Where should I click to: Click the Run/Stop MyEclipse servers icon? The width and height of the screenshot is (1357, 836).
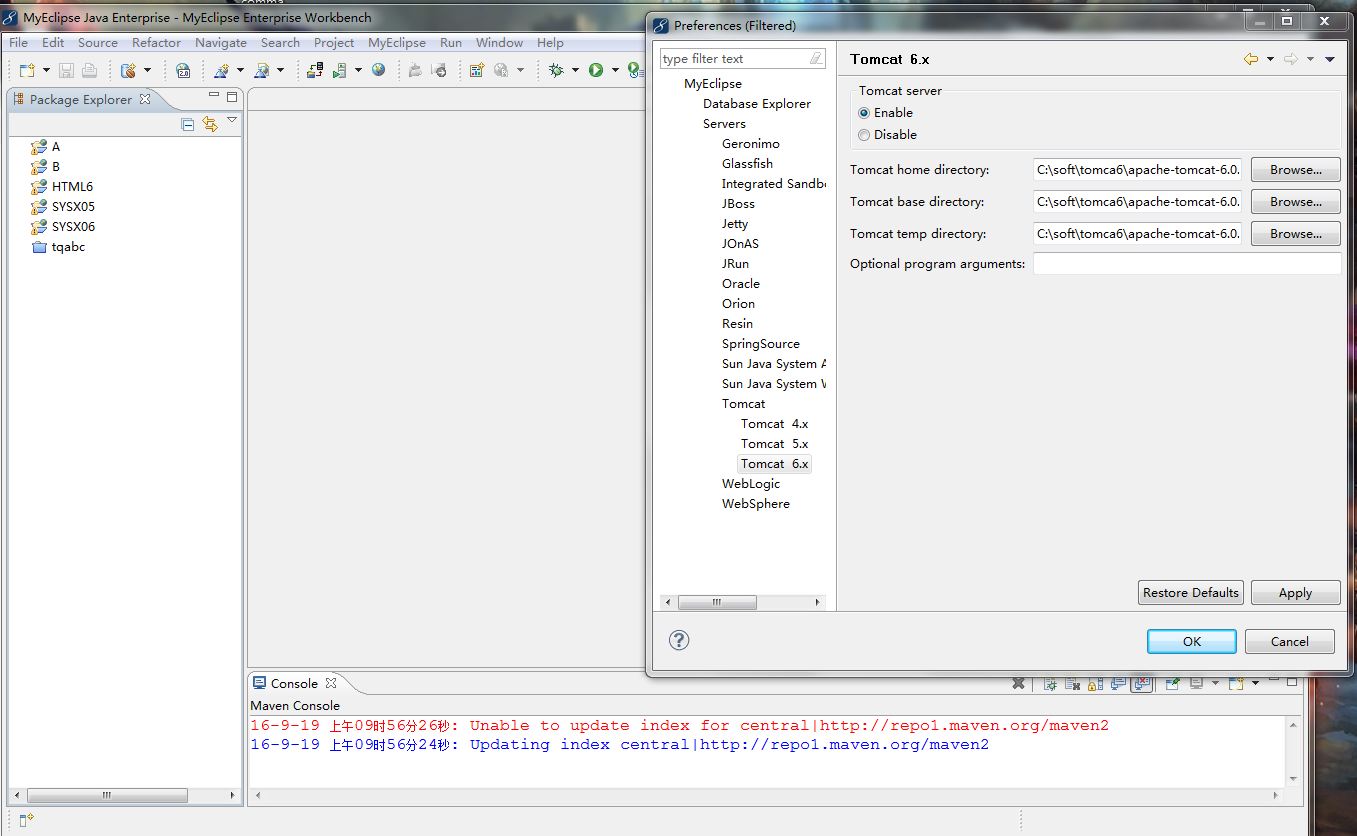pyautogui.click(x=339, y=70)
